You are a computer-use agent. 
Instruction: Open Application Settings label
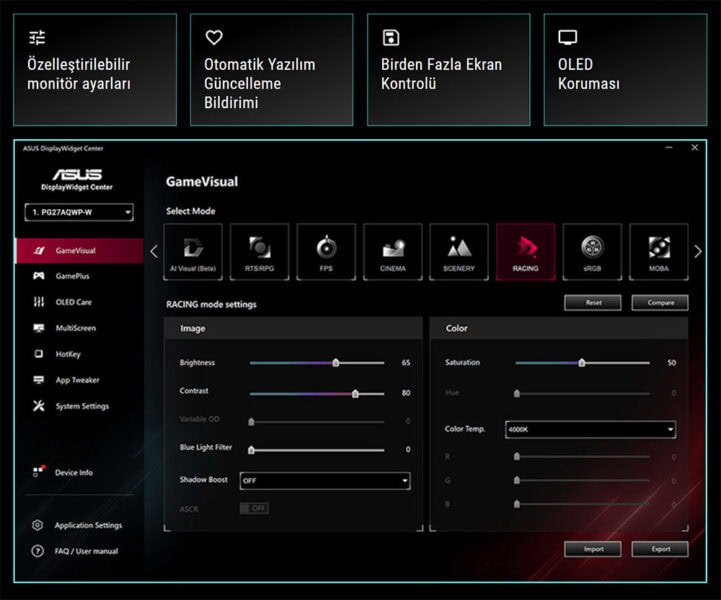pos(88,525)
